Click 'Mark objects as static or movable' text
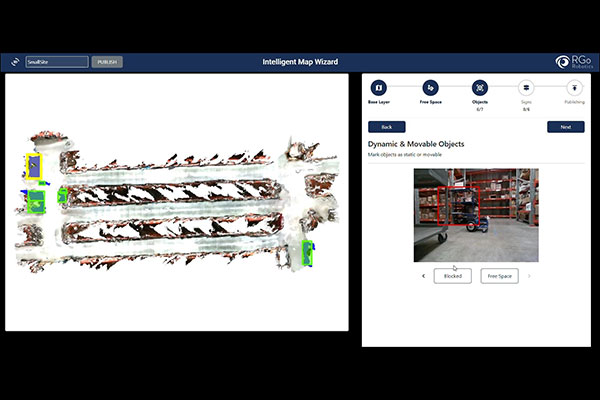 404,155
